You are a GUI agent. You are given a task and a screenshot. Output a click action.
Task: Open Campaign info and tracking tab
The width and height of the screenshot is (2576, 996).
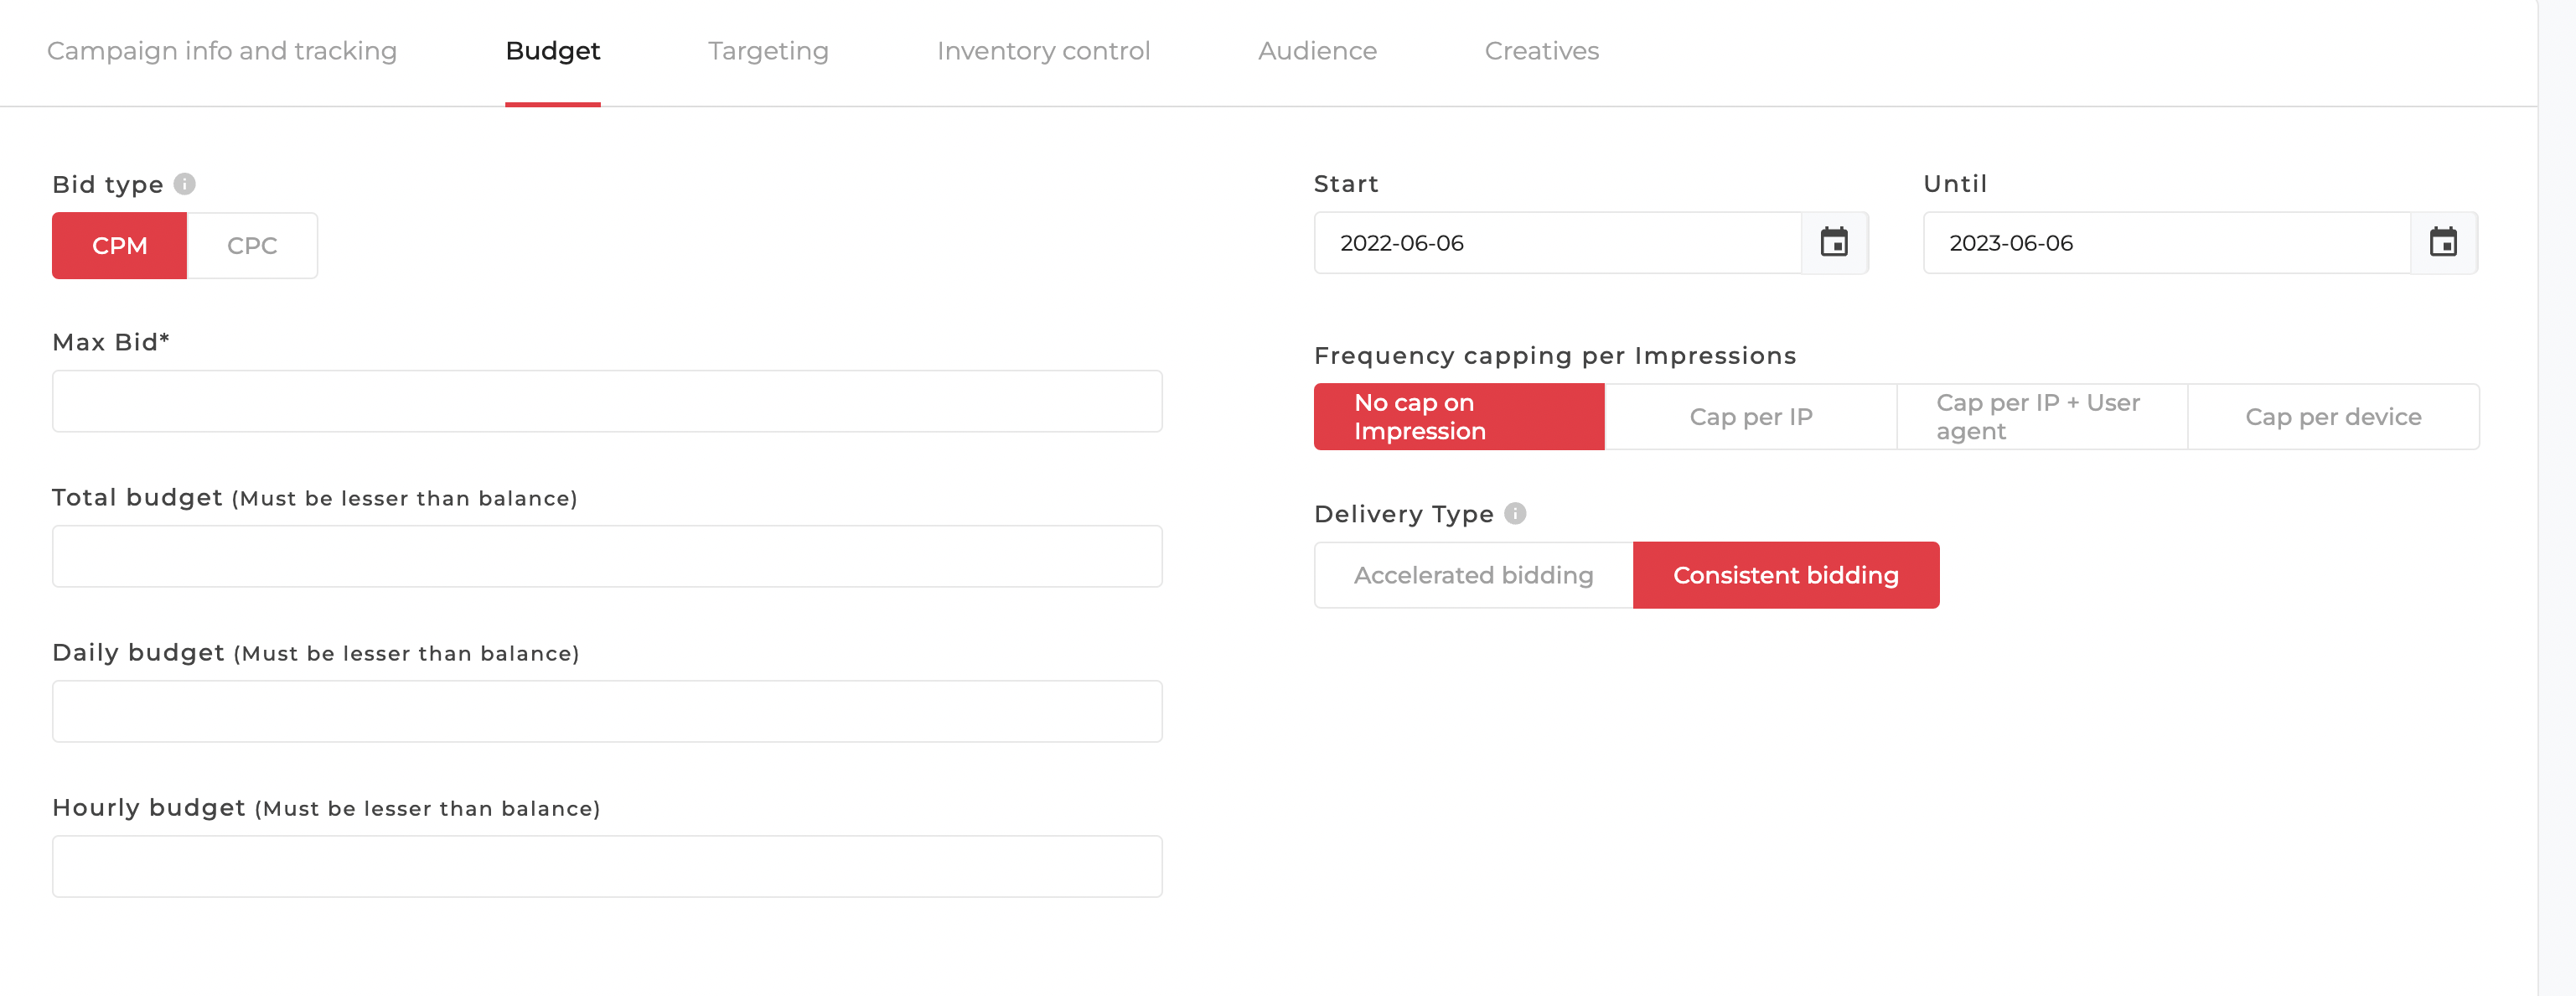point(222,51)
